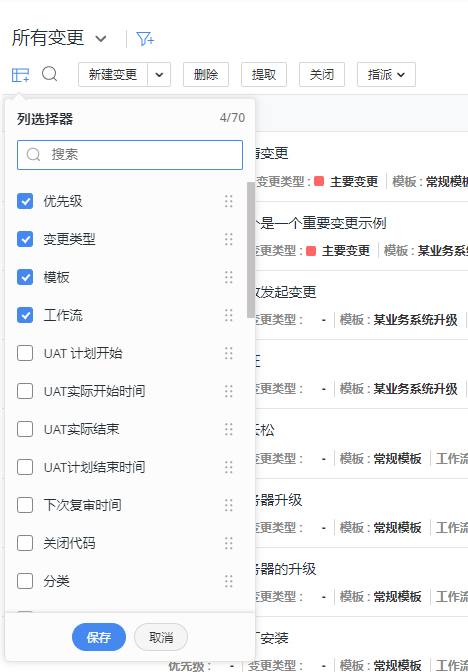Click the 保存 button

click(99, 637)
